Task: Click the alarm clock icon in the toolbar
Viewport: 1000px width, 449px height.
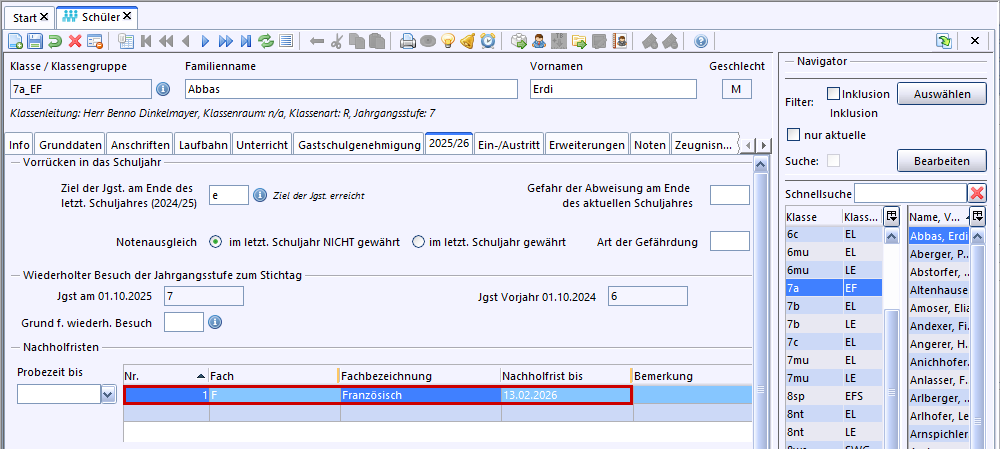Action: click(x=488, y=41)
